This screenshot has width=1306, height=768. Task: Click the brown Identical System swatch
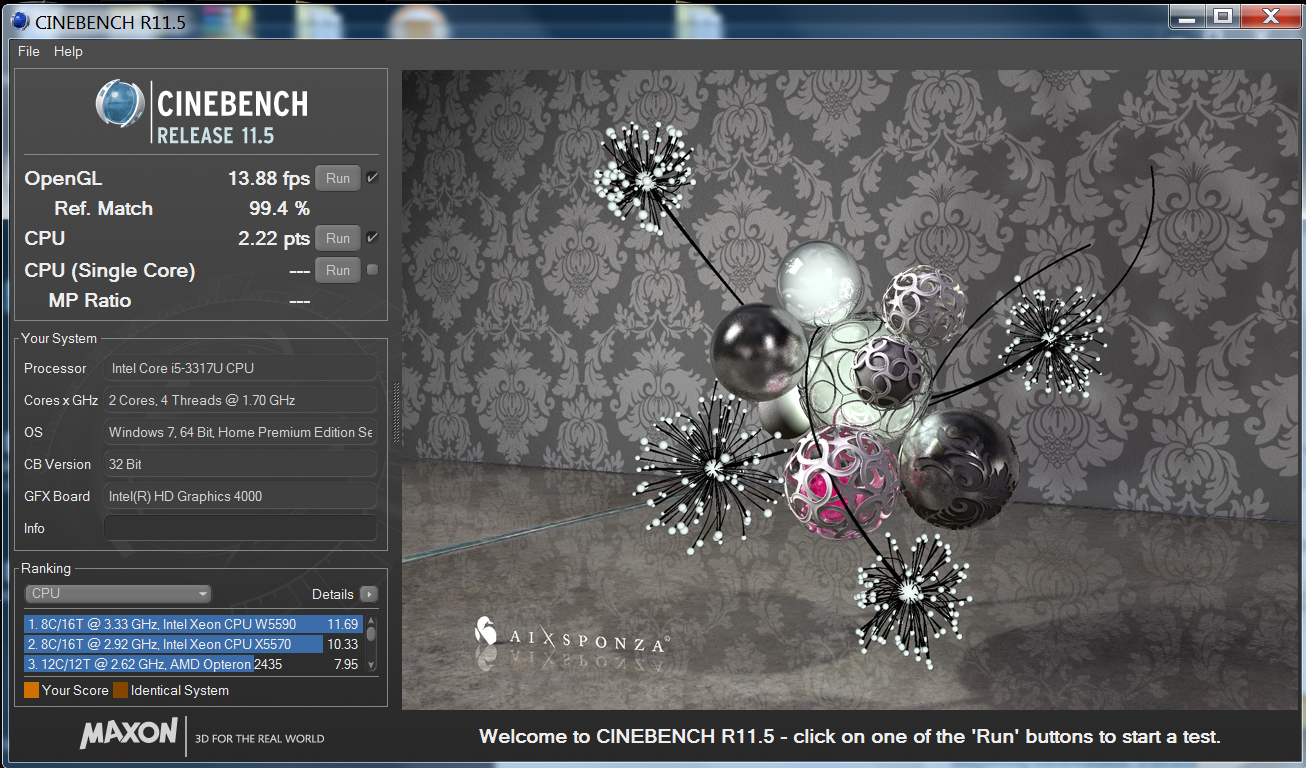tap(120, 690)
